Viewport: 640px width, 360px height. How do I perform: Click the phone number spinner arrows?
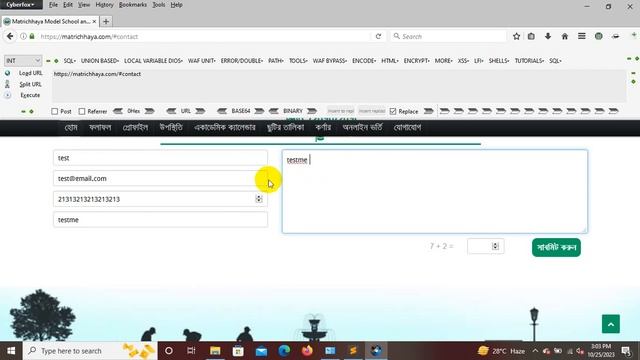point(259,199)
